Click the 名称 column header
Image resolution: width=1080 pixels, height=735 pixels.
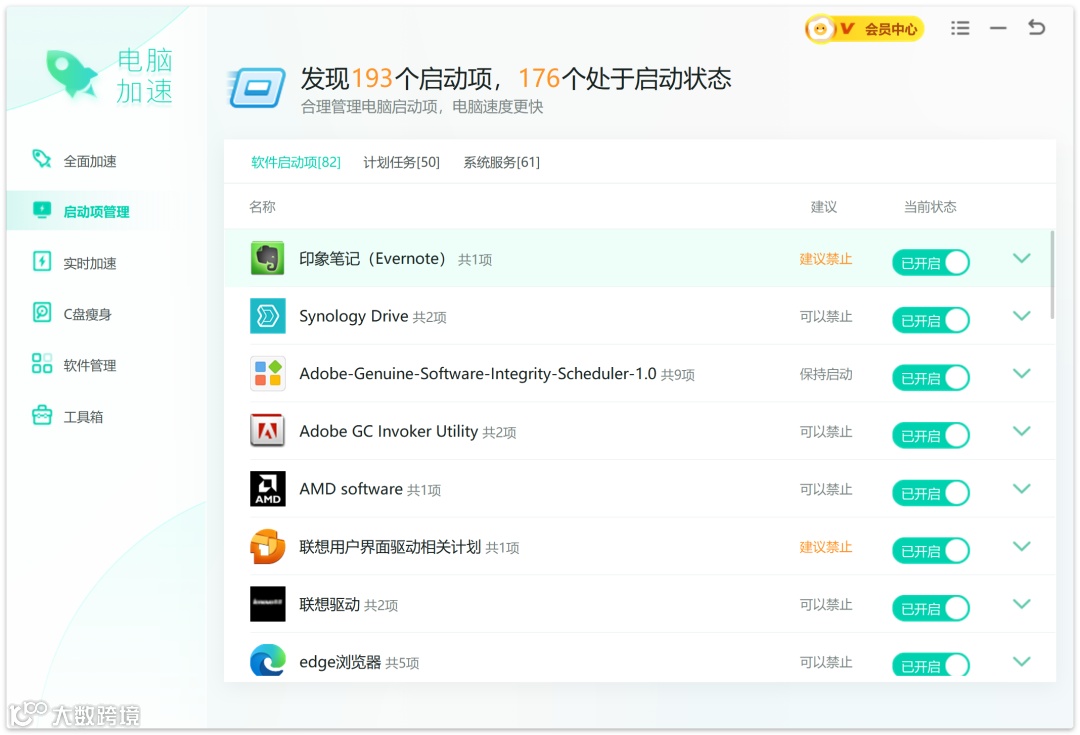262,207
